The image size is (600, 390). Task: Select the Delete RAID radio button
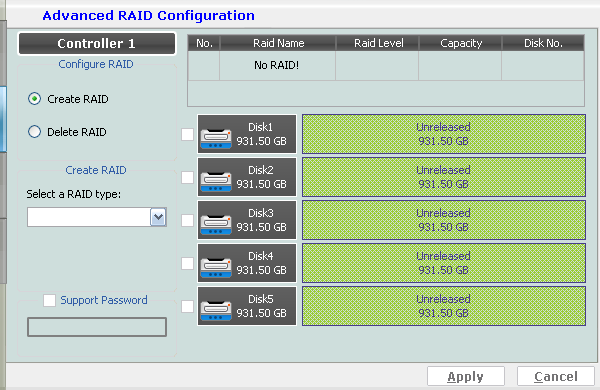34,132
